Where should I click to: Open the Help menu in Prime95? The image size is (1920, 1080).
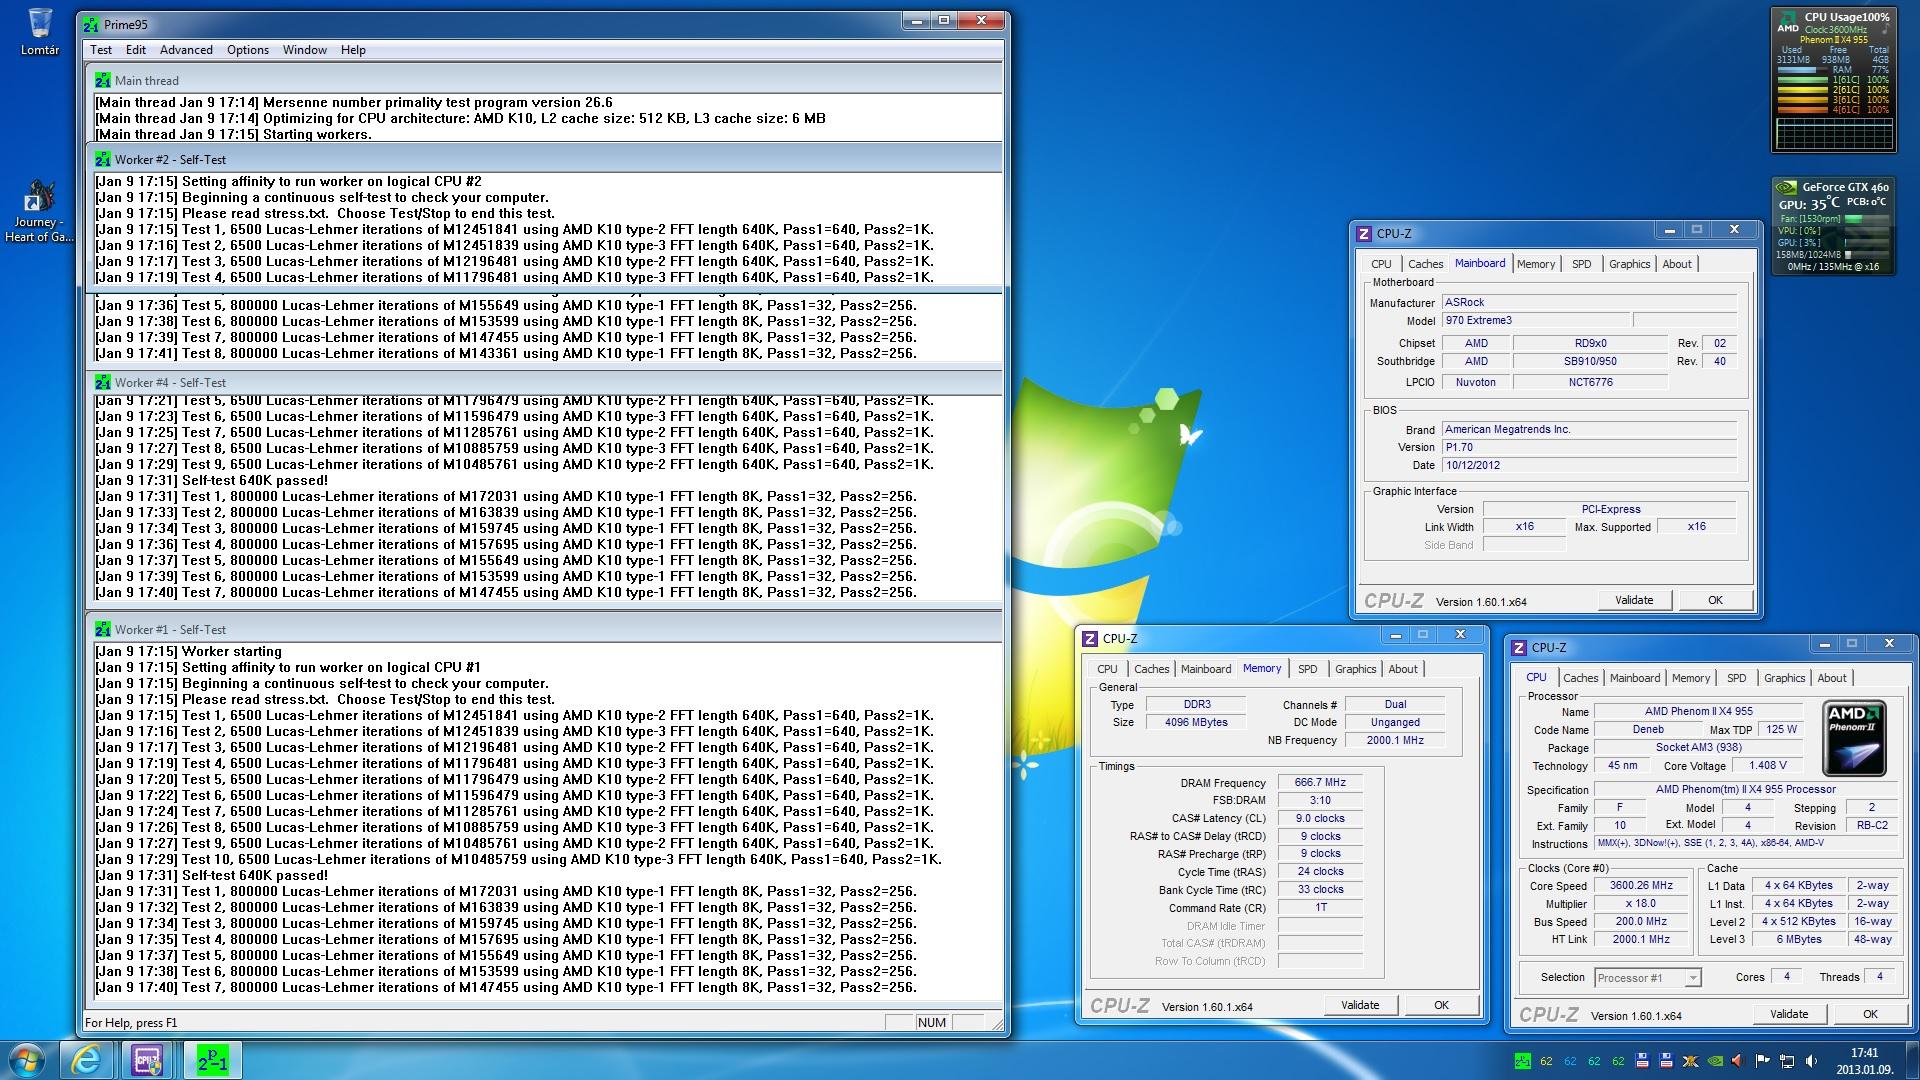point(353,50)
